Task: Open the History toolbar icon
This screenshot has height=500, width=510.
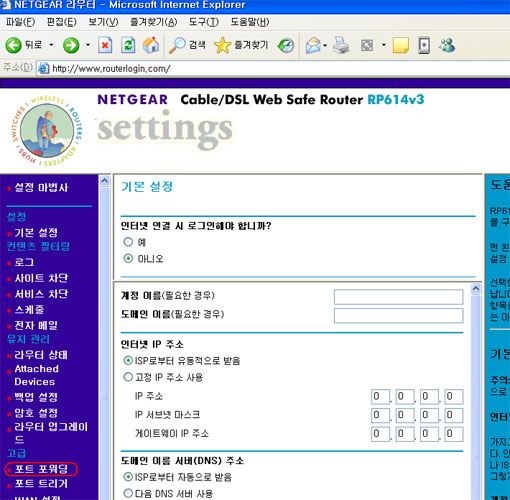Action: click(286, 45)
